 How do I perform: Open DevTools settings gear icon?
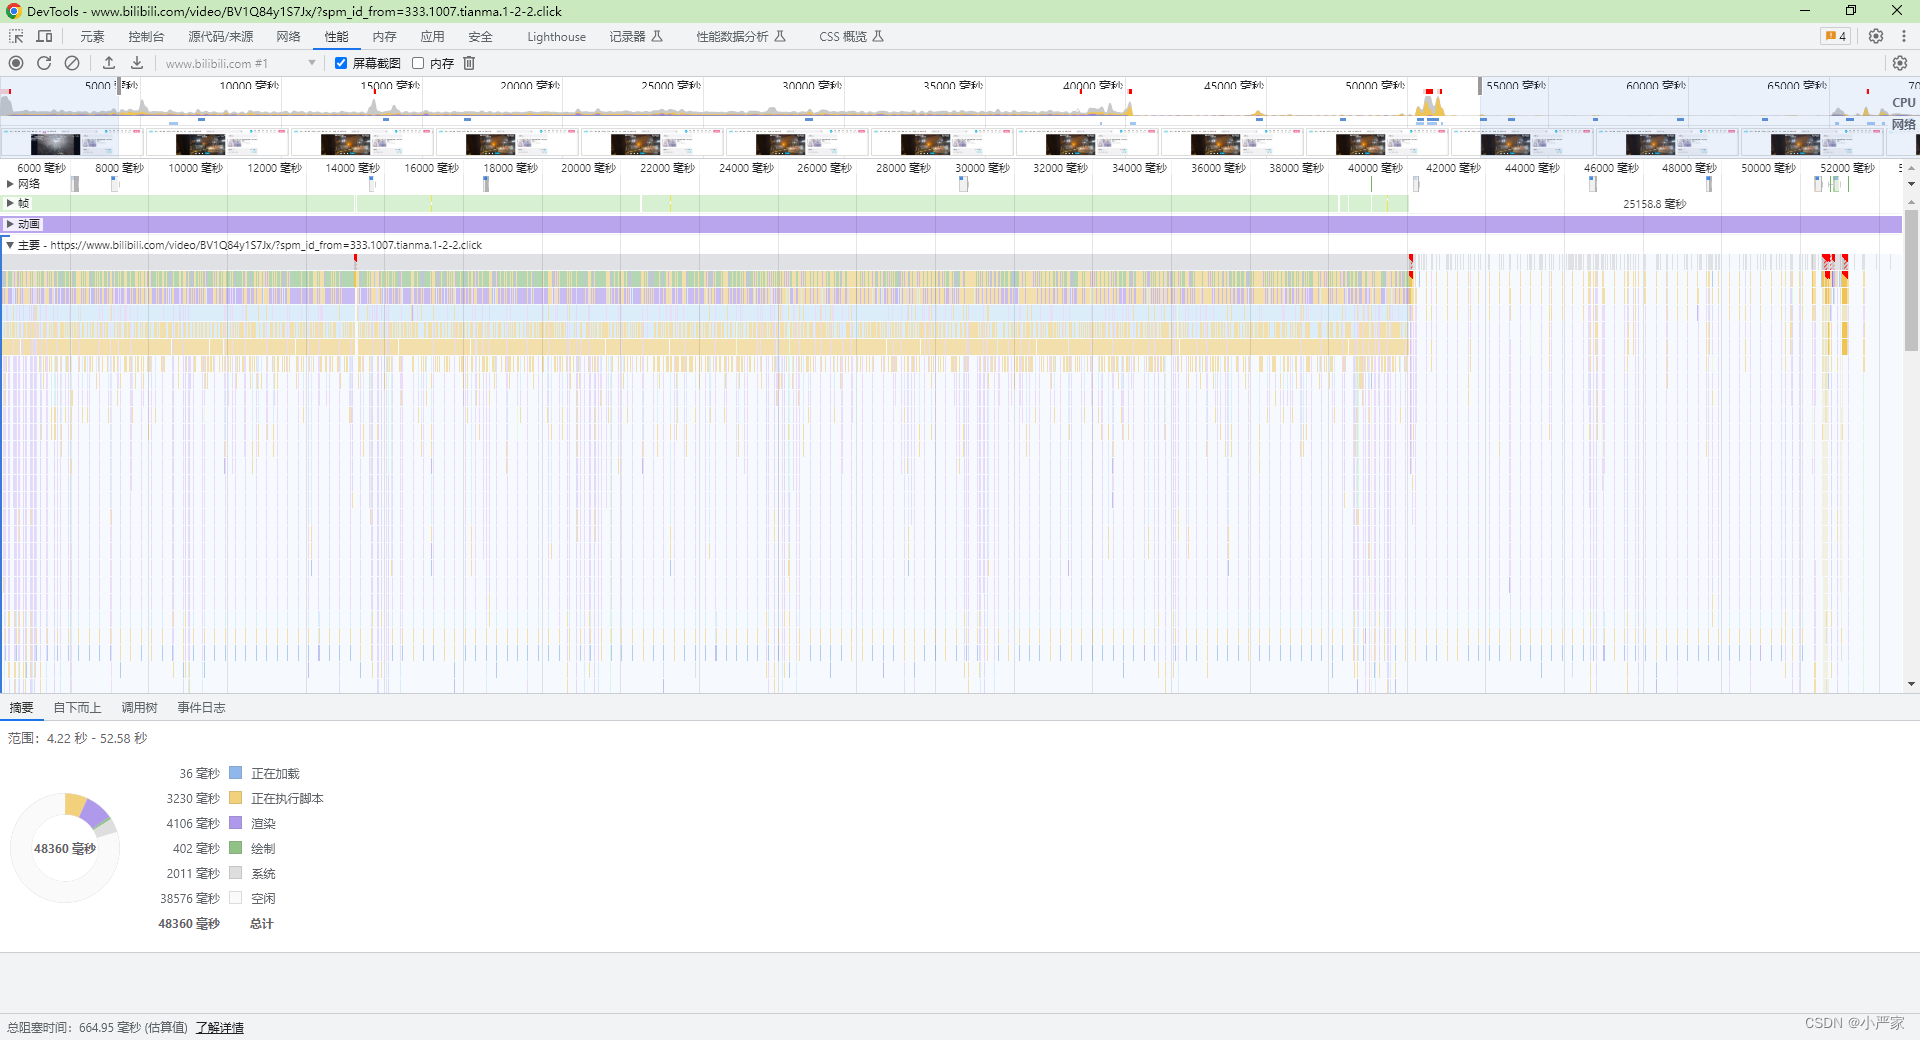1876,36
